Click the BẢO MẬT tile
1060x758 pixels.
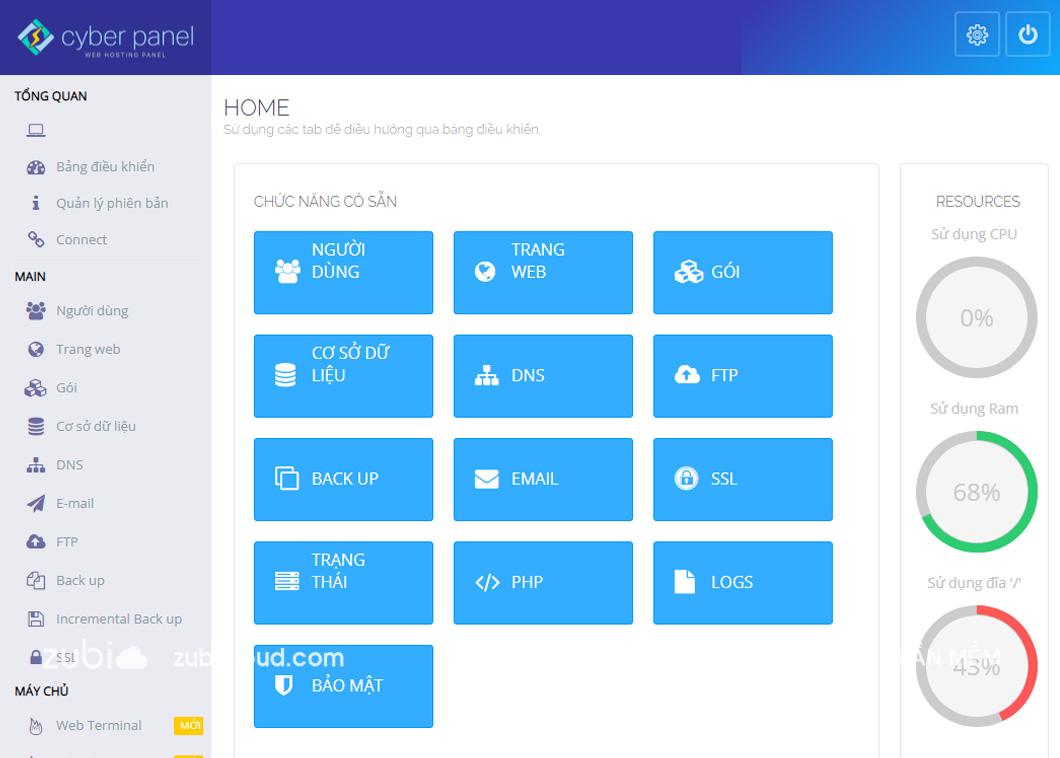[343, 686]
